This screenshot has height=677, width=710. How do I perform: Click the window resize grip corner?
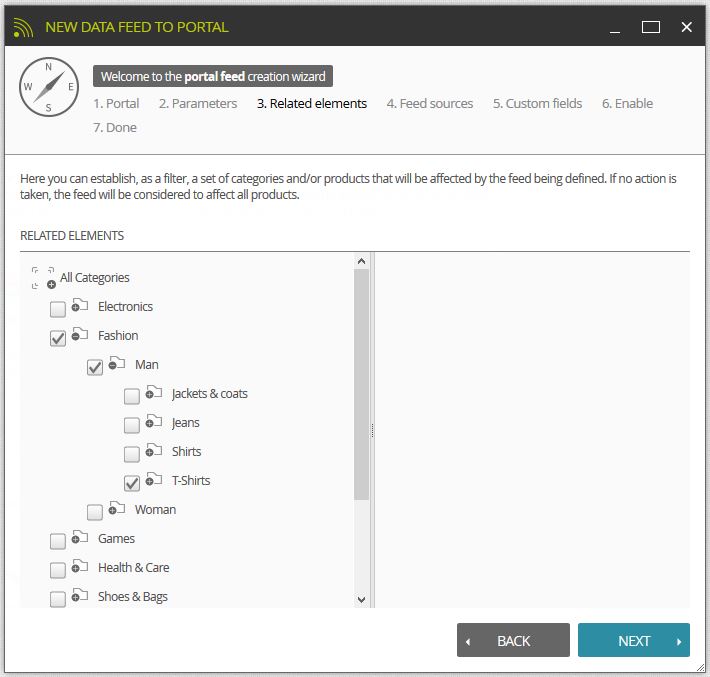pos(700,667)
